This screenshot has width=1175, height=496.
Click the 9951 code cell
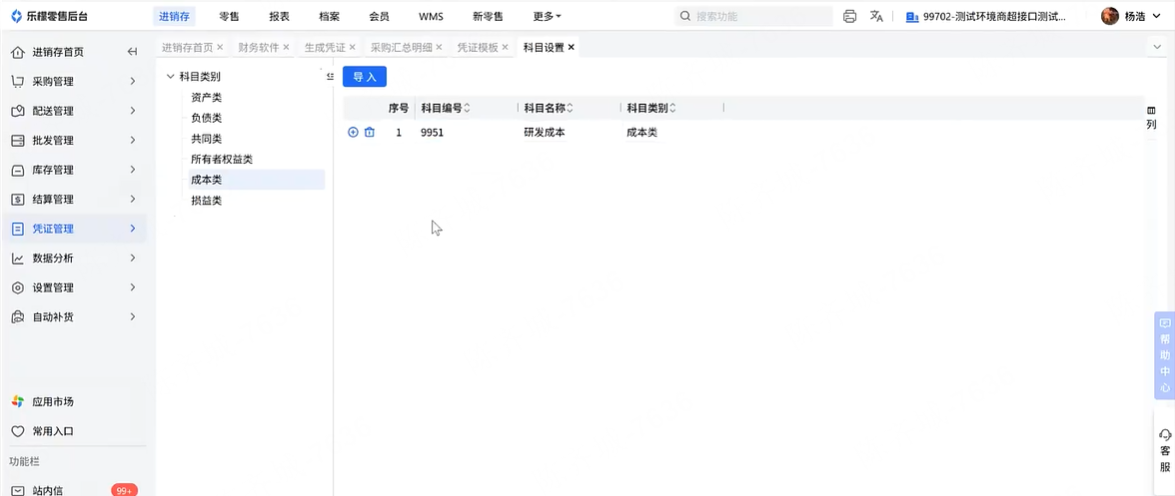tap(432, 133)
